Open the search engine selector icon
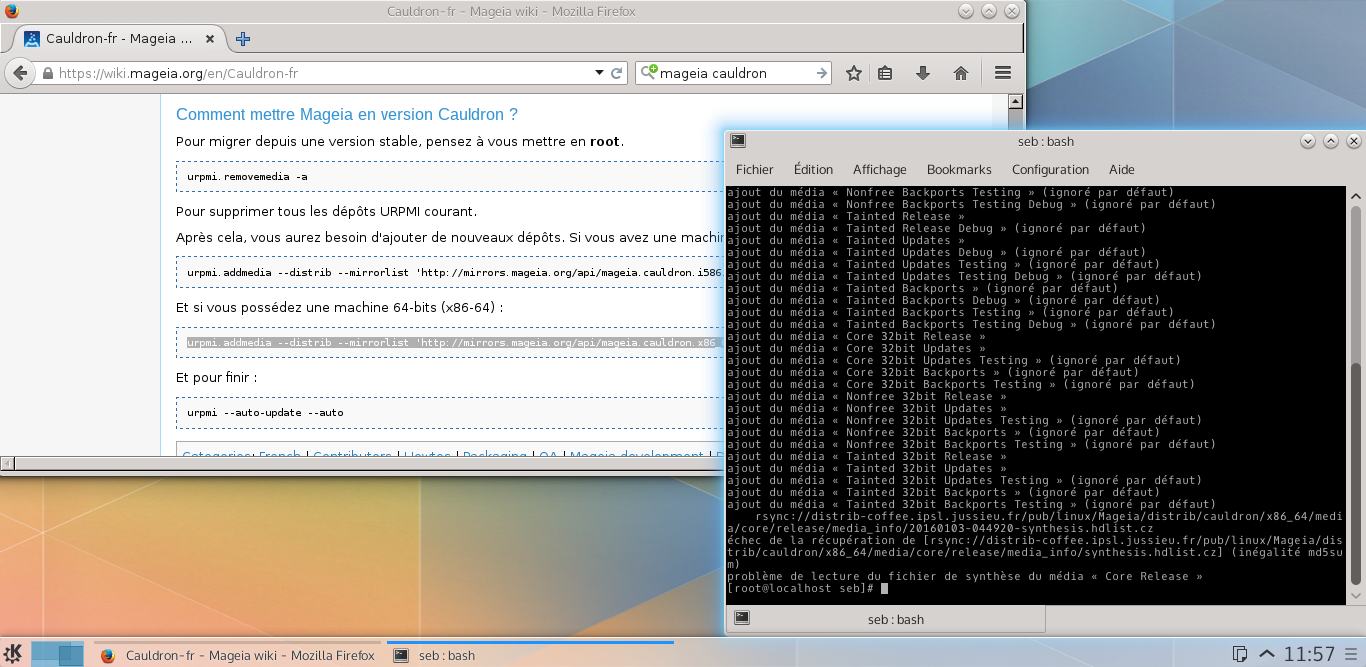This screenshot has height=667, width=1366. coord(649,72)
